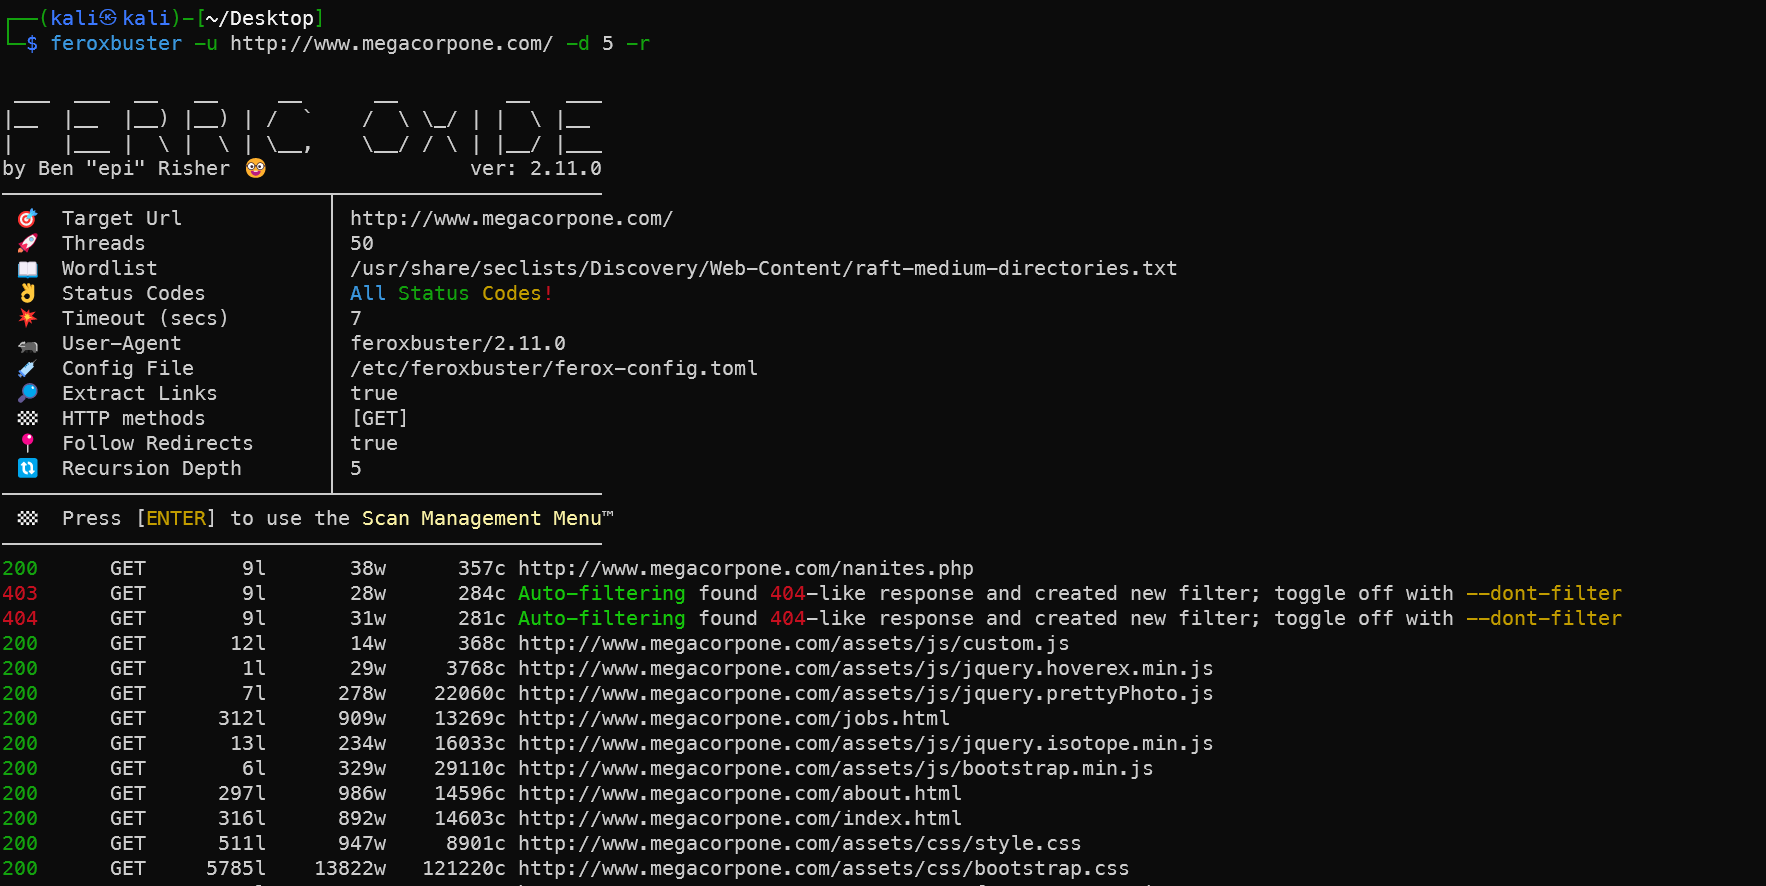Click the syringe emoji beside Config File
Viewport: 1766px width, 886px height.
click(x=28, y=368)
